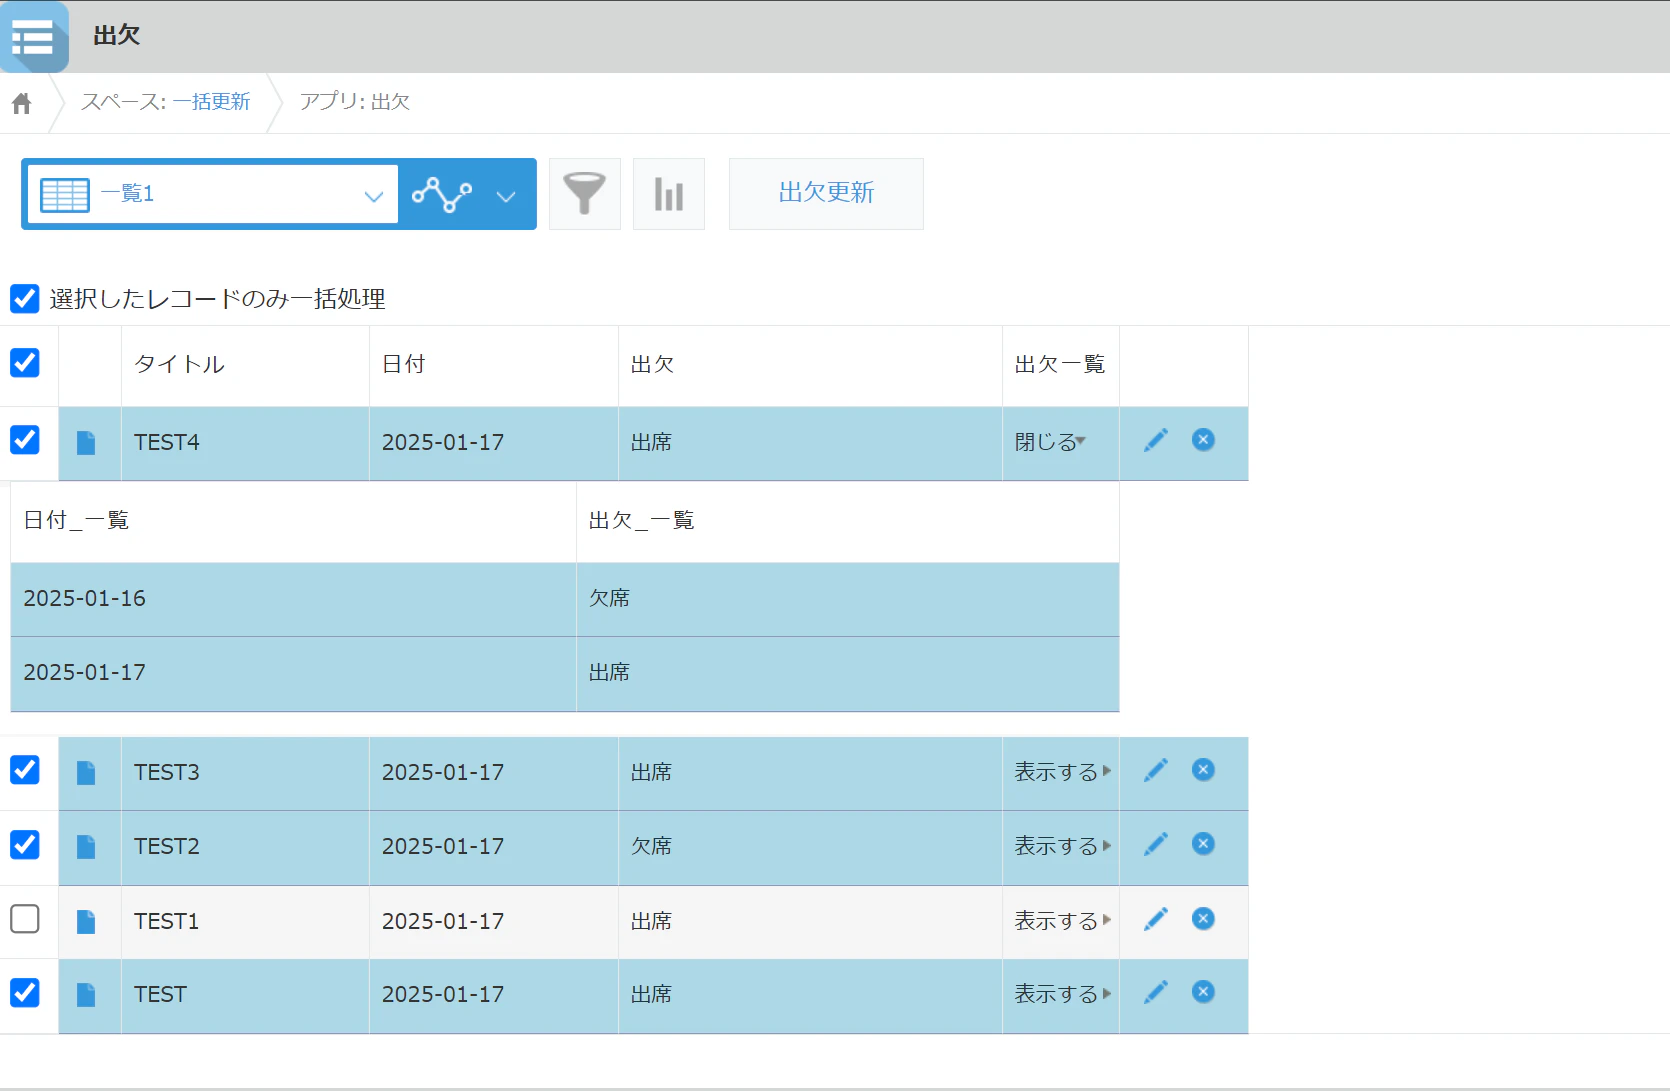
Task: Click the pencil icon for TEST1 row
Action: point(1156,919)
